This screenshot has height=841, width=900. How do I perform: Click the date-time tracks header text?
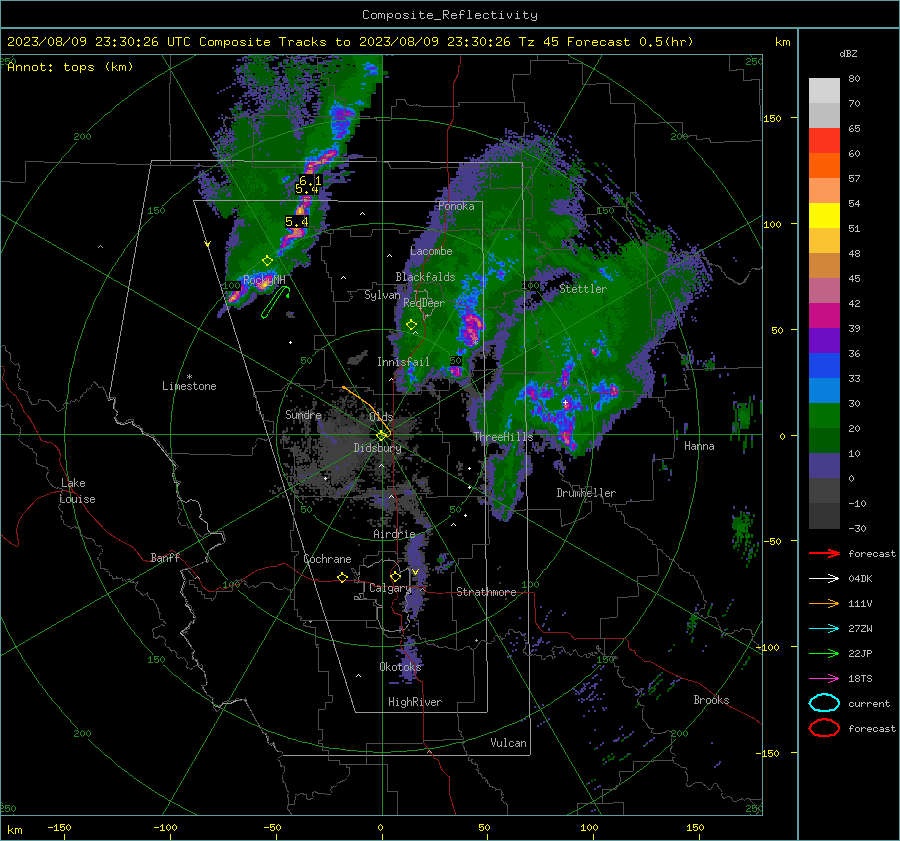(350, 42)
